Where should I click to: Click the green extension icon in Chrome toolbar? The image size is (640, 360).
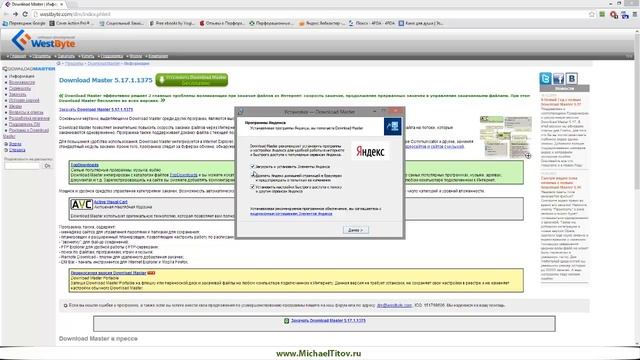coord(602,14)
